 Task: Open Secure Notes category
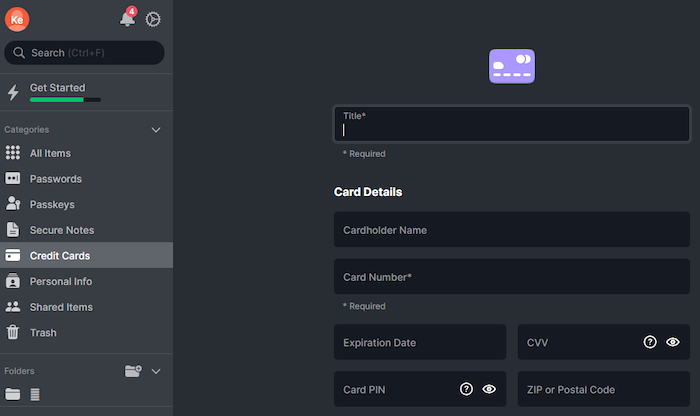(x=87, y=230)
